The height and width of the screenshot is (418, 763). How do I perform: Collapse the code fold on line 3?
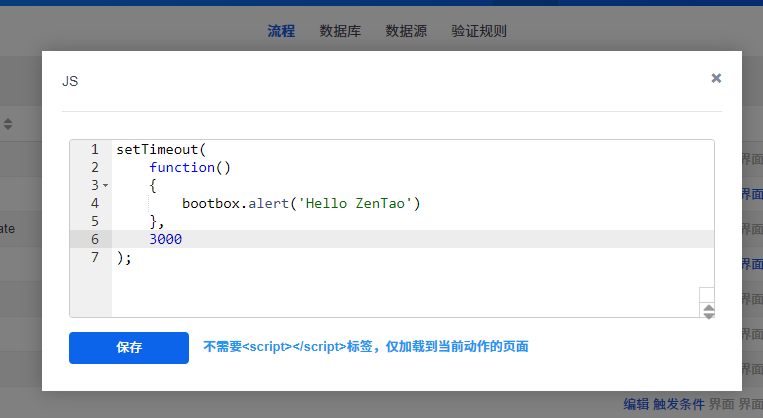(x=105, y=186)
